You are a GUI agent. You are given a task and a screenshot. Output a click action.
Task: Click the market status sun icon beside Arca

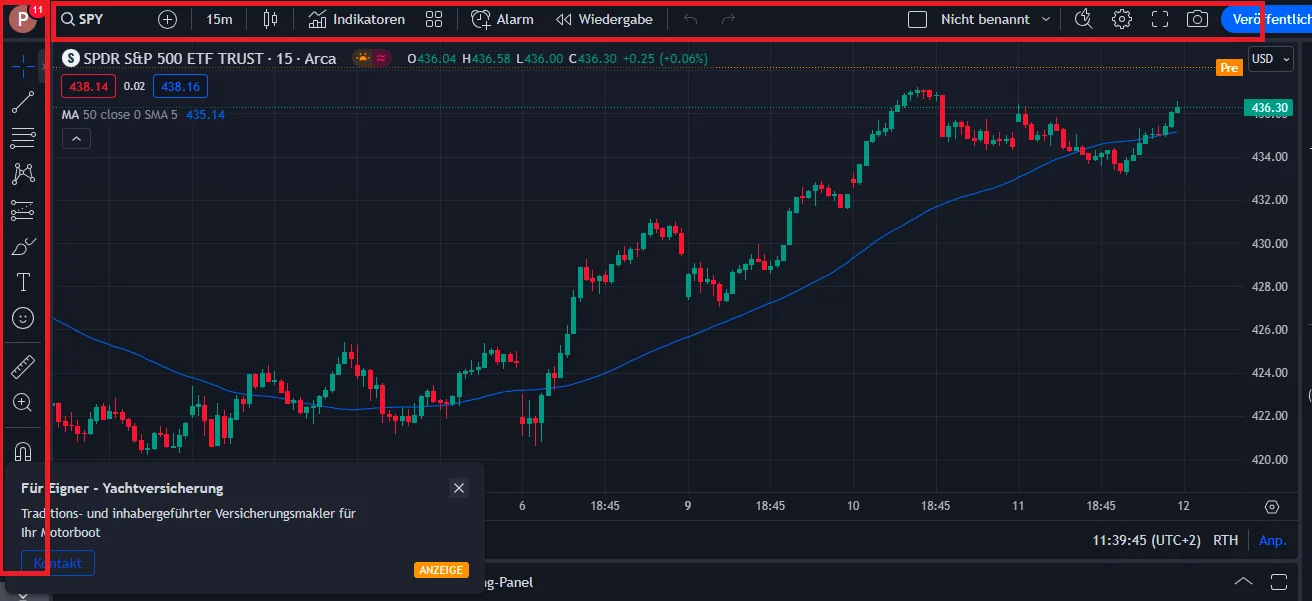(363, 59)
